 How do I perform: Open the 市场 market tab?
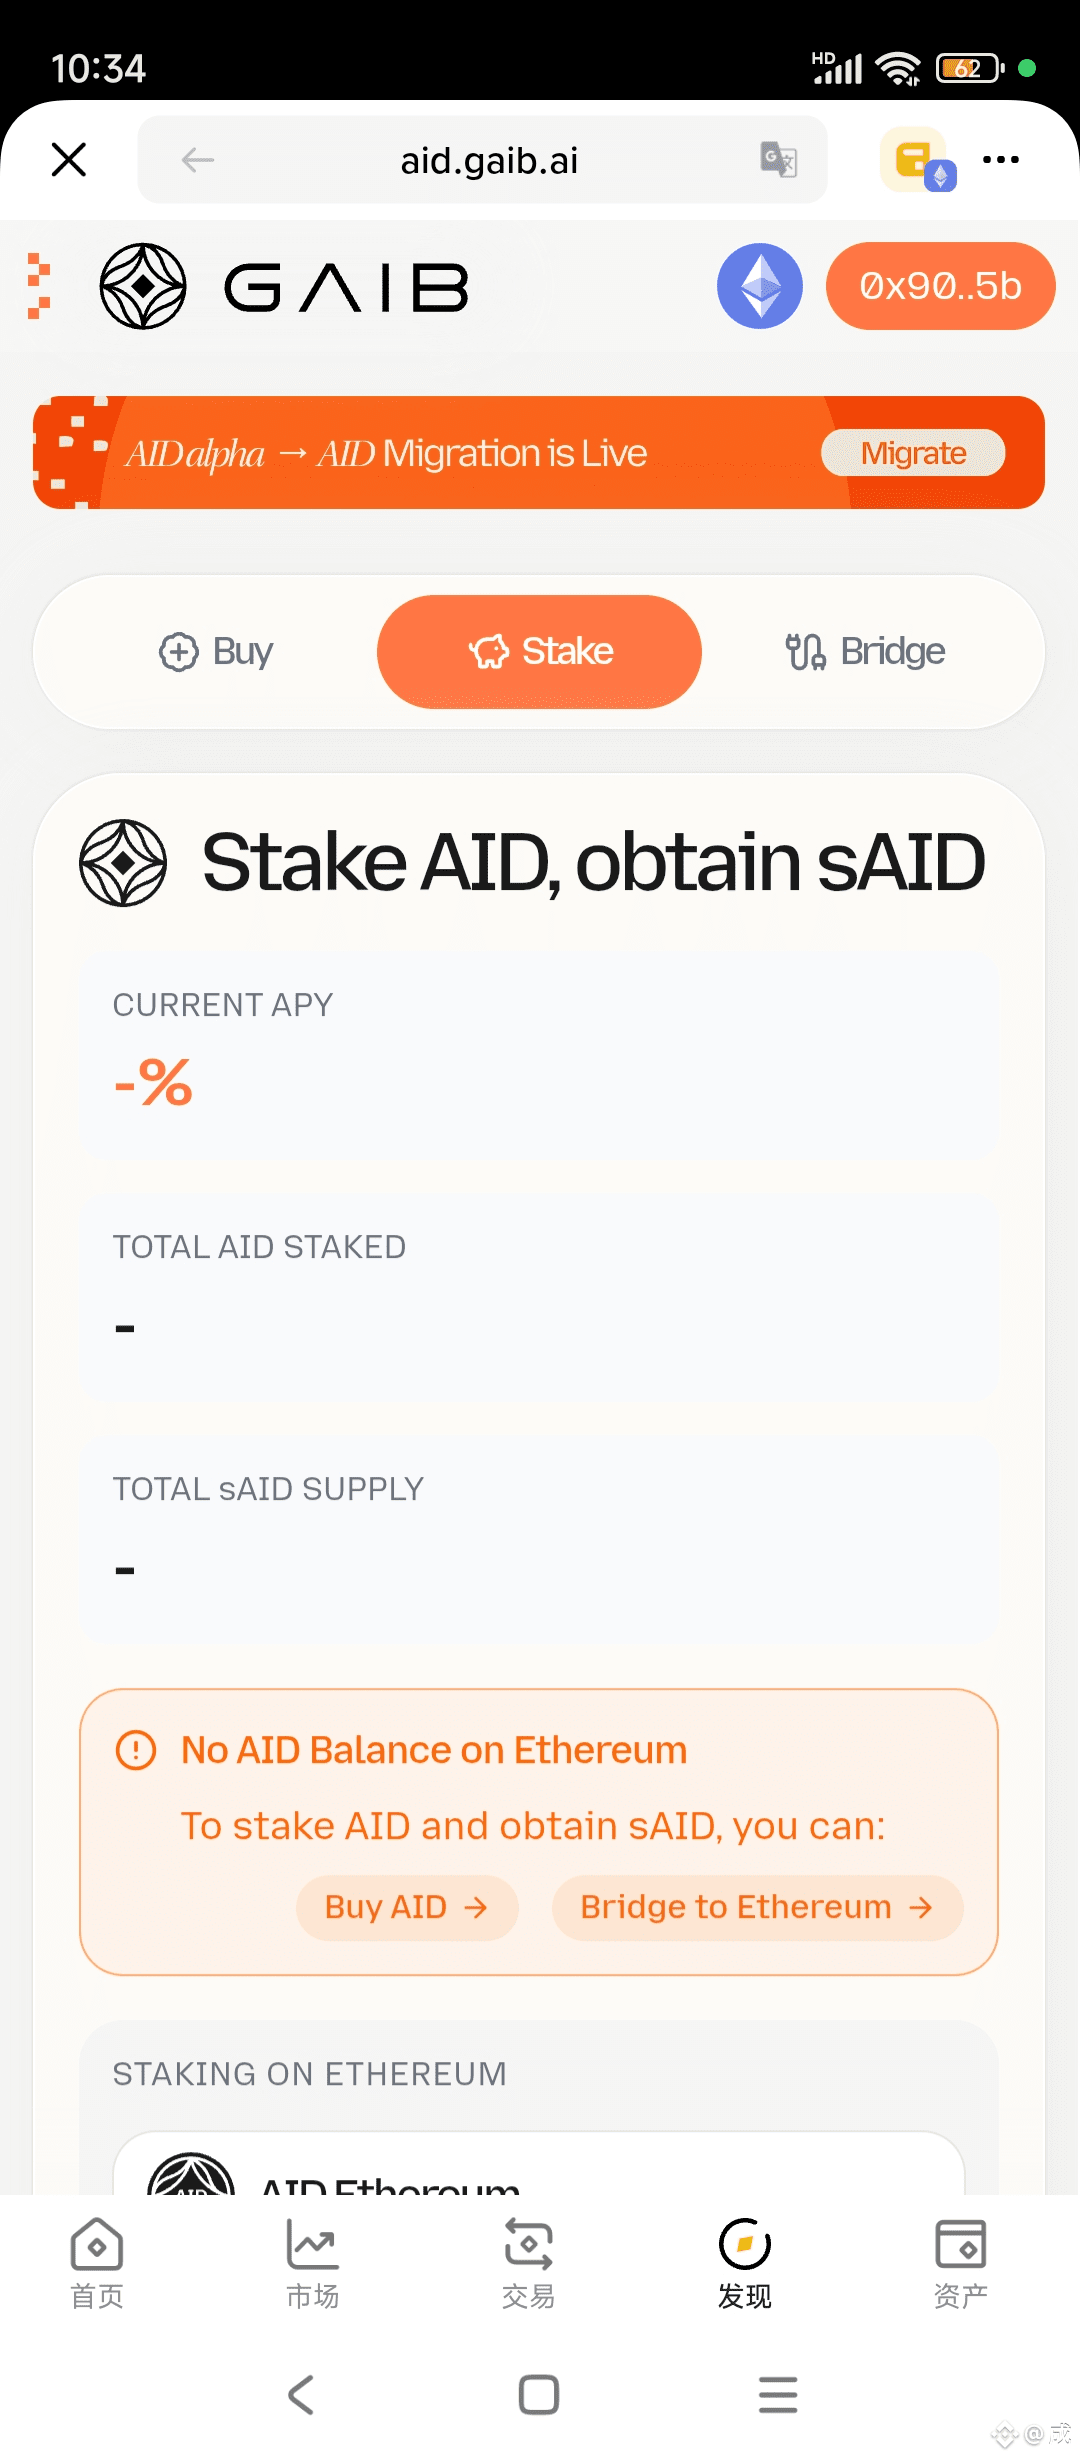pyautogui.click(x=313, y=2264)
